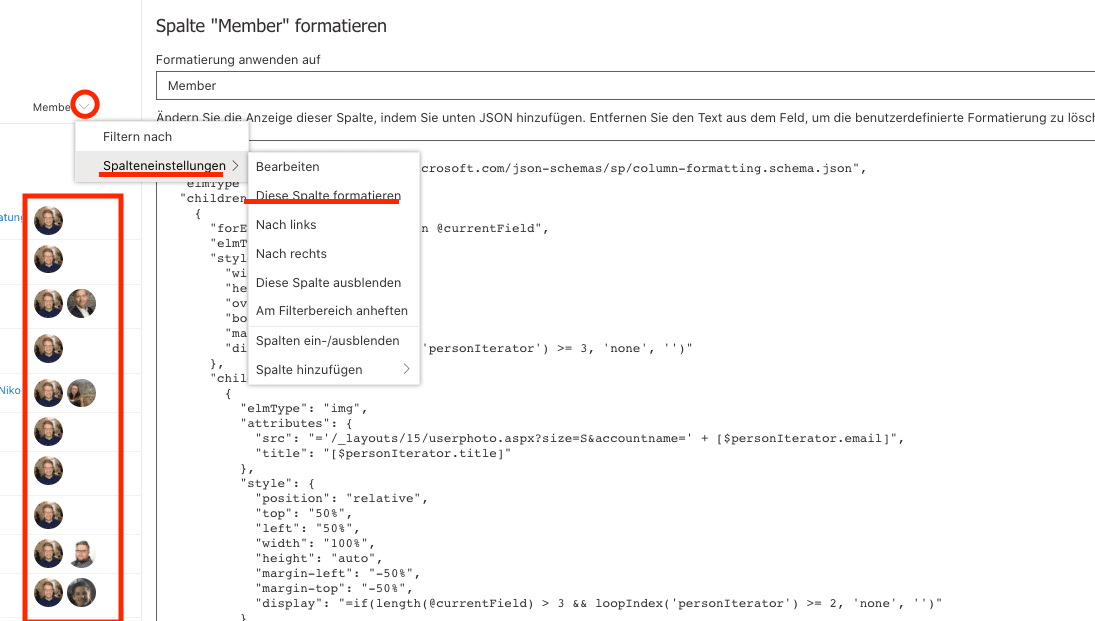Pin column using "Am Filterbereich anheften"
Screen dimensions: 1095x621
point(331,311)
